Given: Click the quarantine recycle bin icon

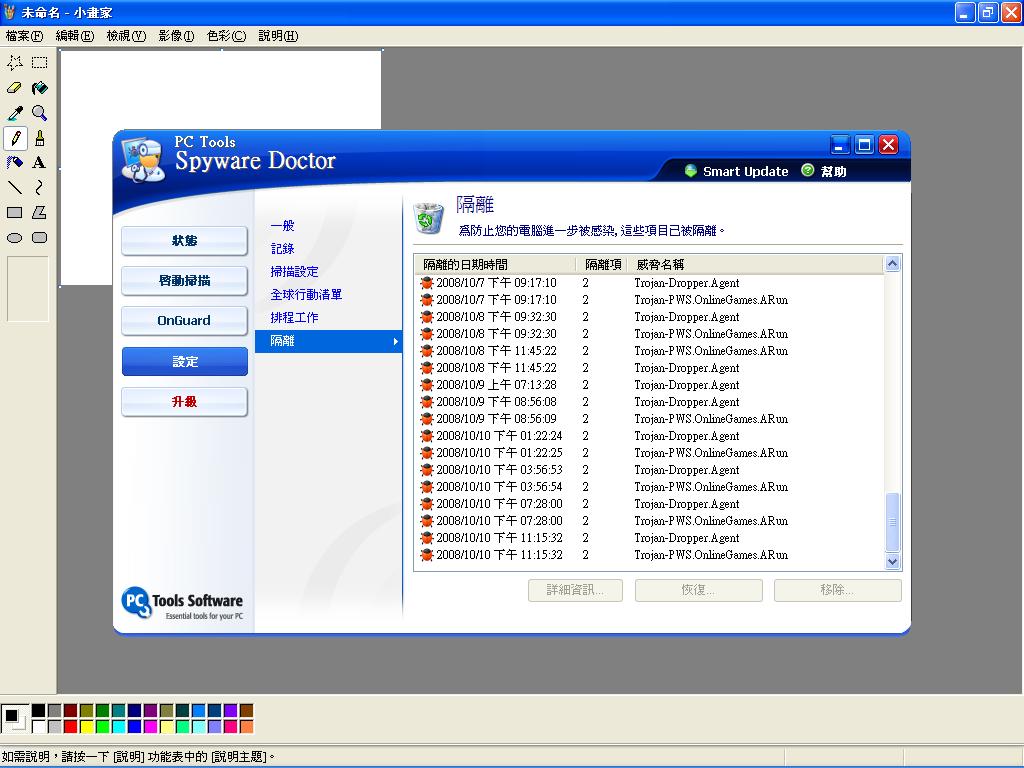Looking at the screenshot, I should coord(428,217).
